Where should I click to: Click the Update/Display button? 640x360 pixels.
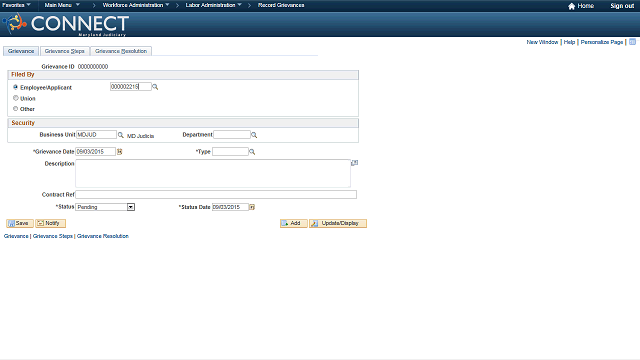pyautogui.click(x=338, y=223)
